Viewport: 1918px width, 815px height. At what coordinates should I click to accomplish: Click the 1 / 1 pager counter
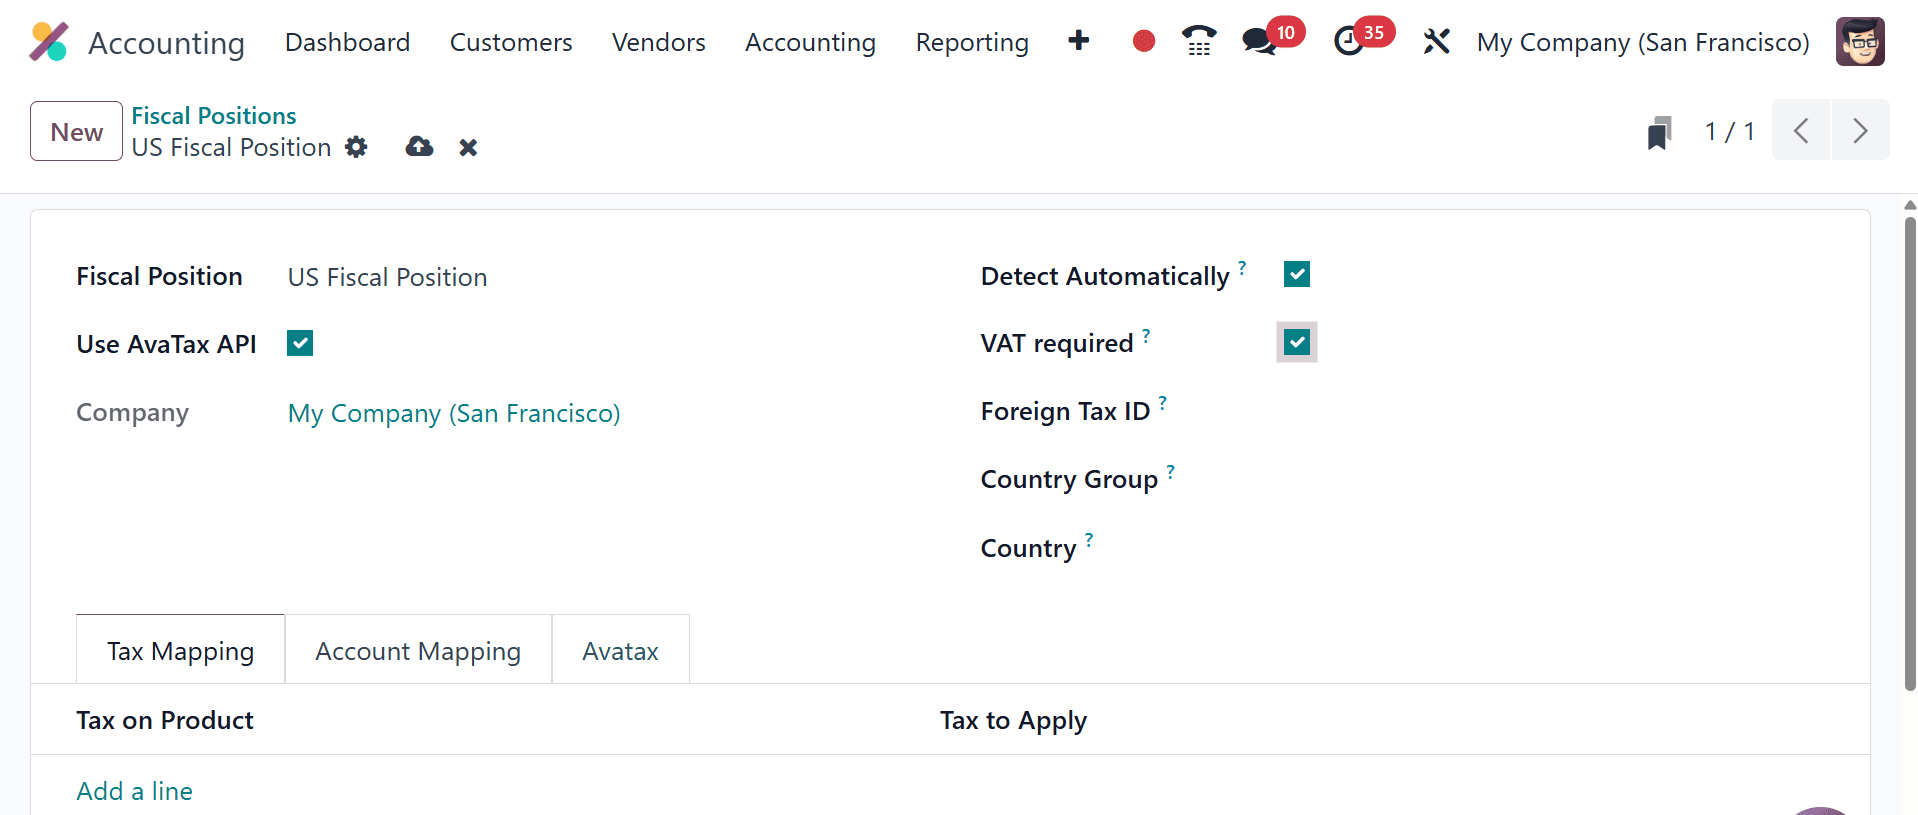click(1729, 131)
